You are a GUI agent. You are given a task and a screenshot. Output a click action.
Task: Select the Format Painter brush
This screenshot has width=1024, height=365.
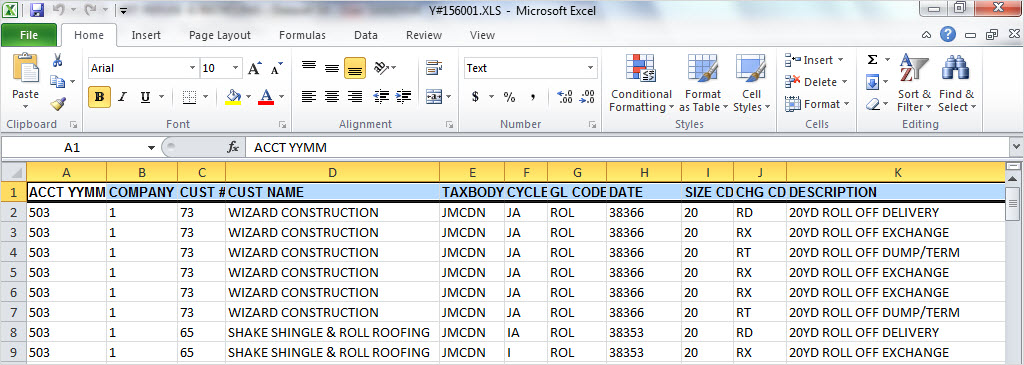(x=57, y=103)
